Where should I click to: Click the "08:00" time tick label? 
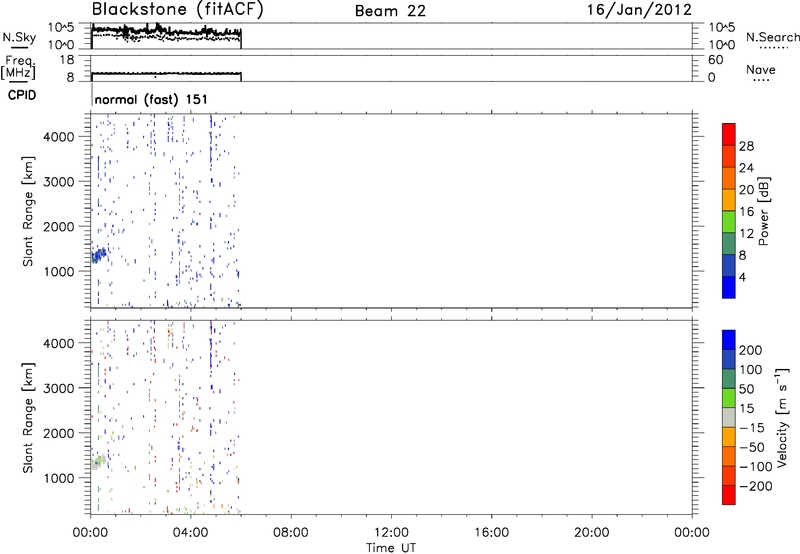pyautogui.click(x=291, y=533)
